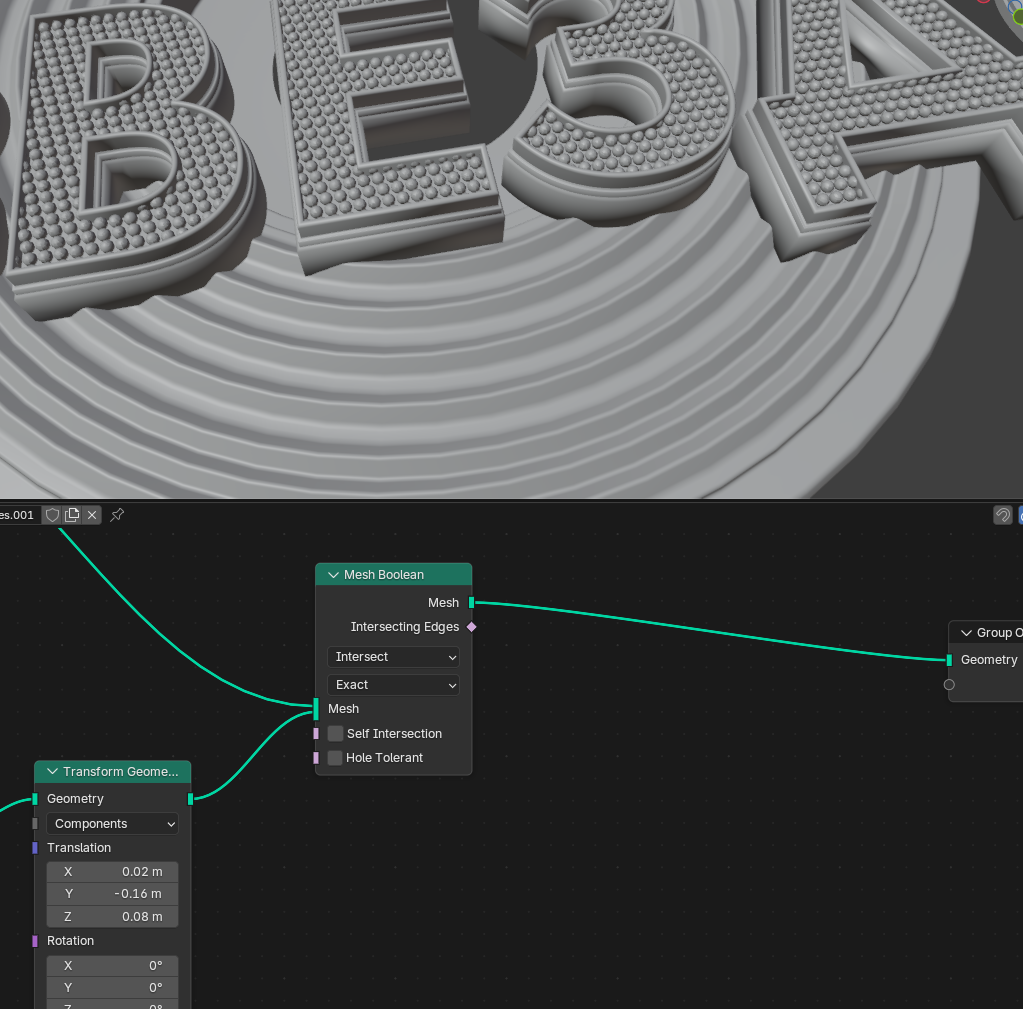Collapse the Mesh Boolean node

point(333,575)
